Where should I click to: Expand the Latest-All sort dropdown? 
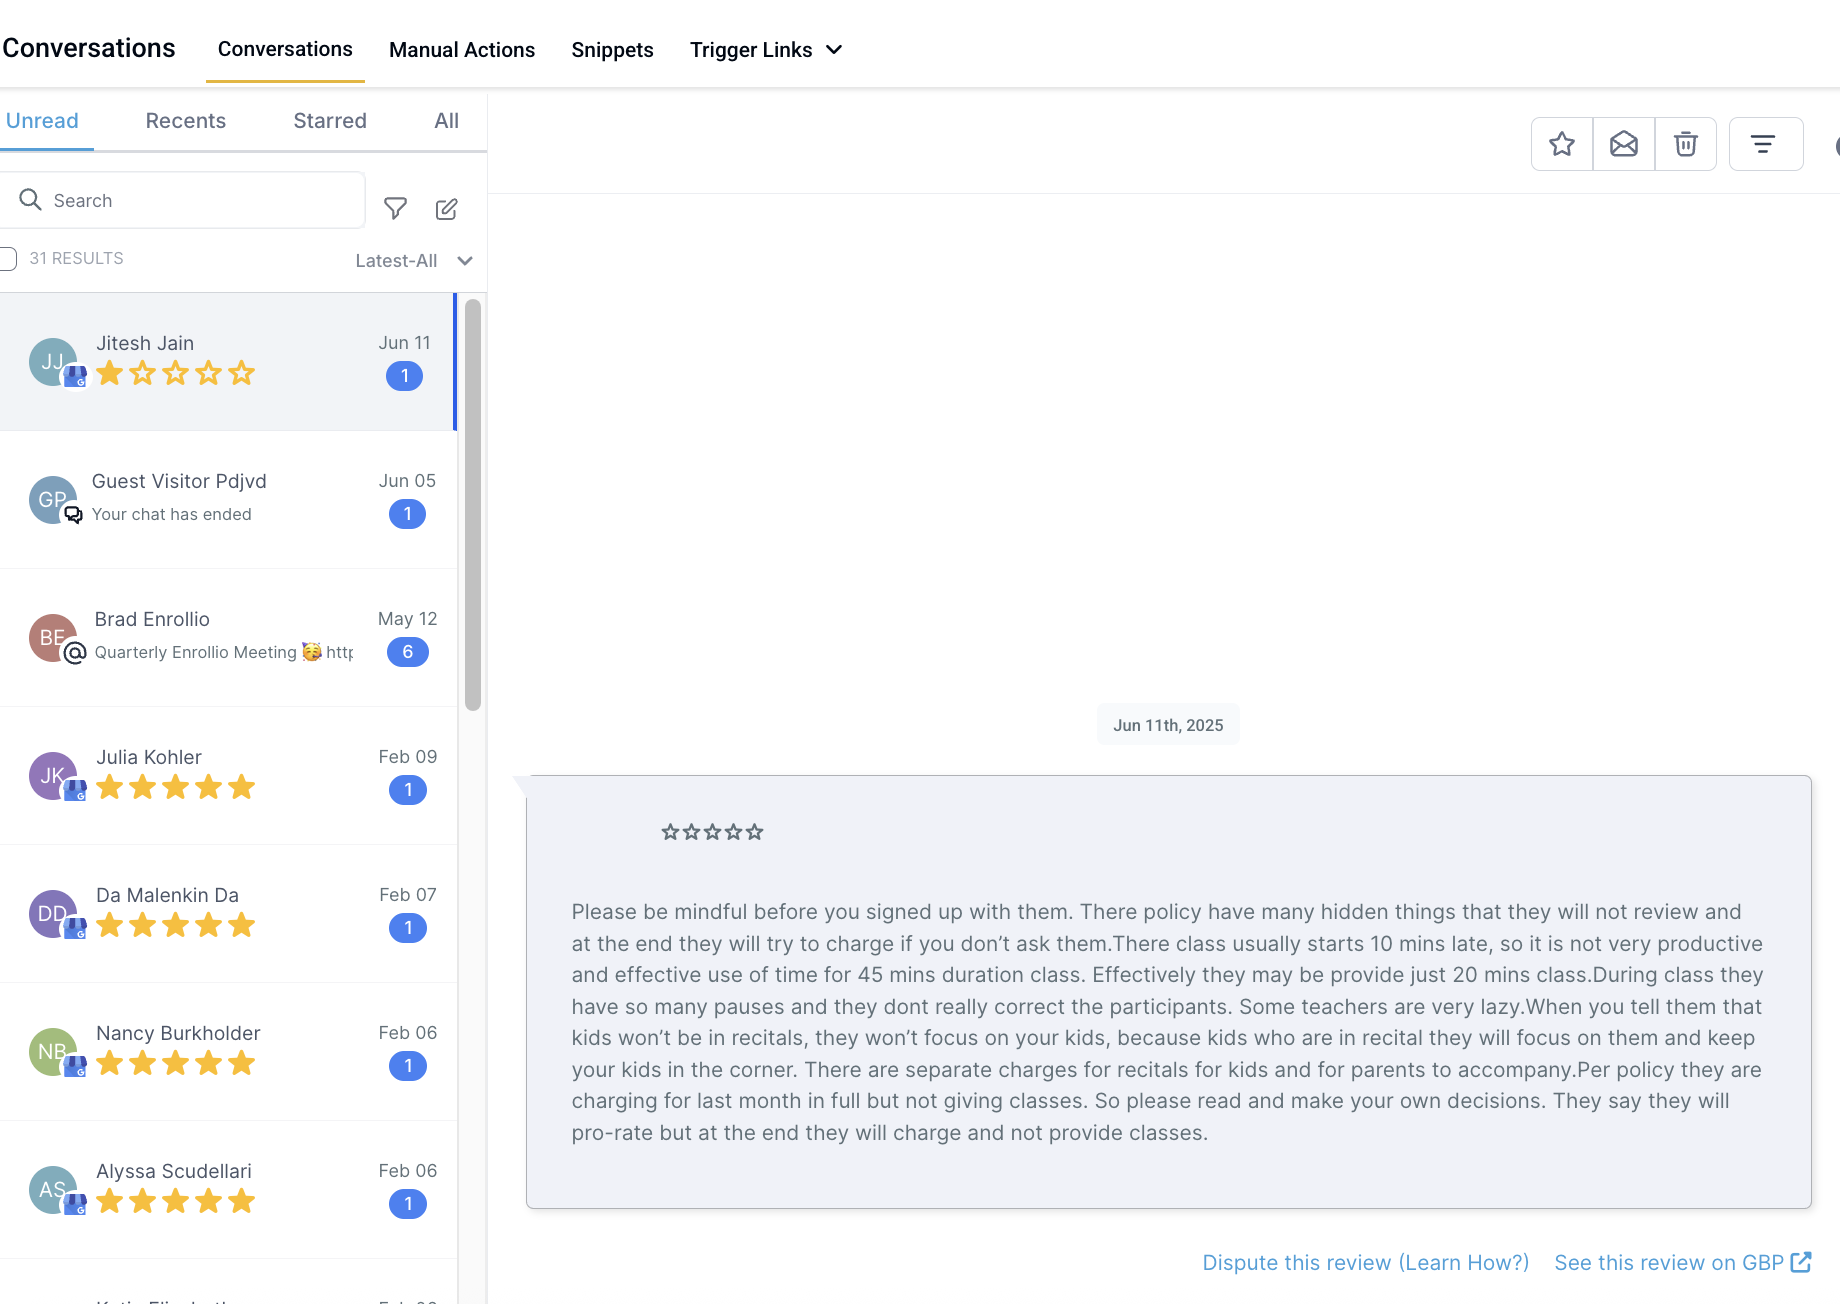pyautogui.click(x=414, y=261)
